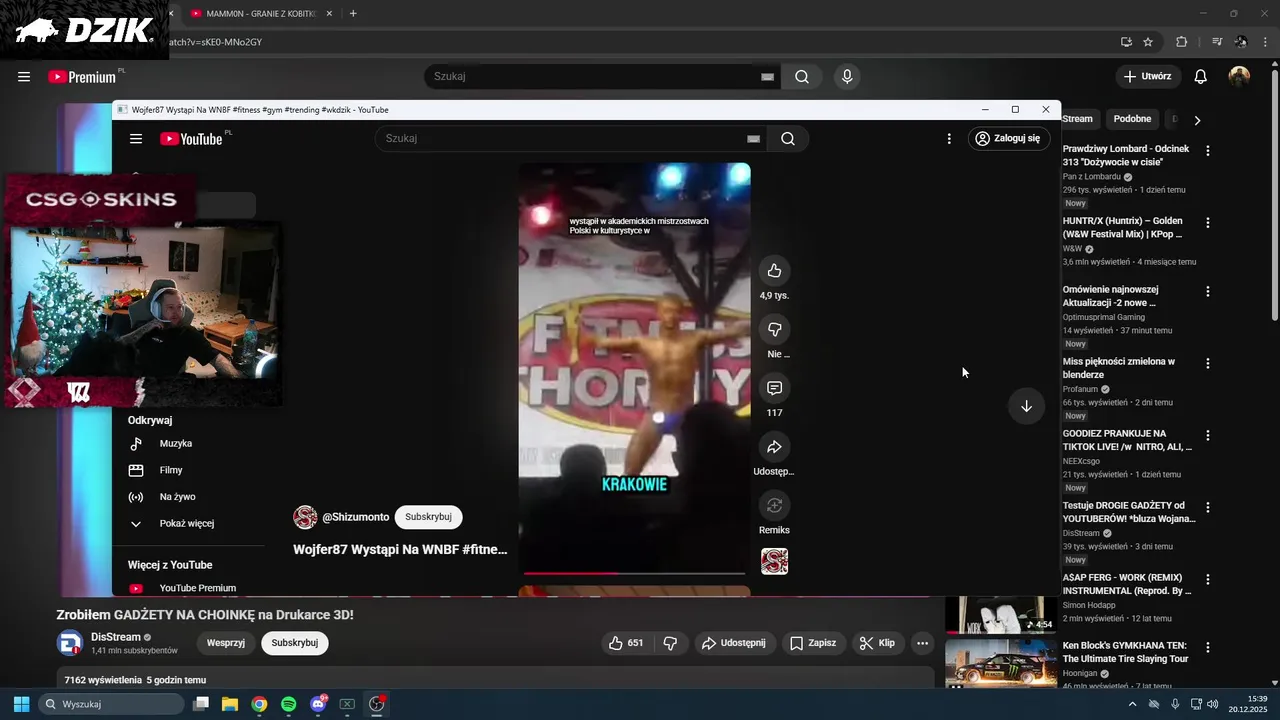Open main YouTube hamburger guide menu
The image size is (1280, 720).
point(24,77)
